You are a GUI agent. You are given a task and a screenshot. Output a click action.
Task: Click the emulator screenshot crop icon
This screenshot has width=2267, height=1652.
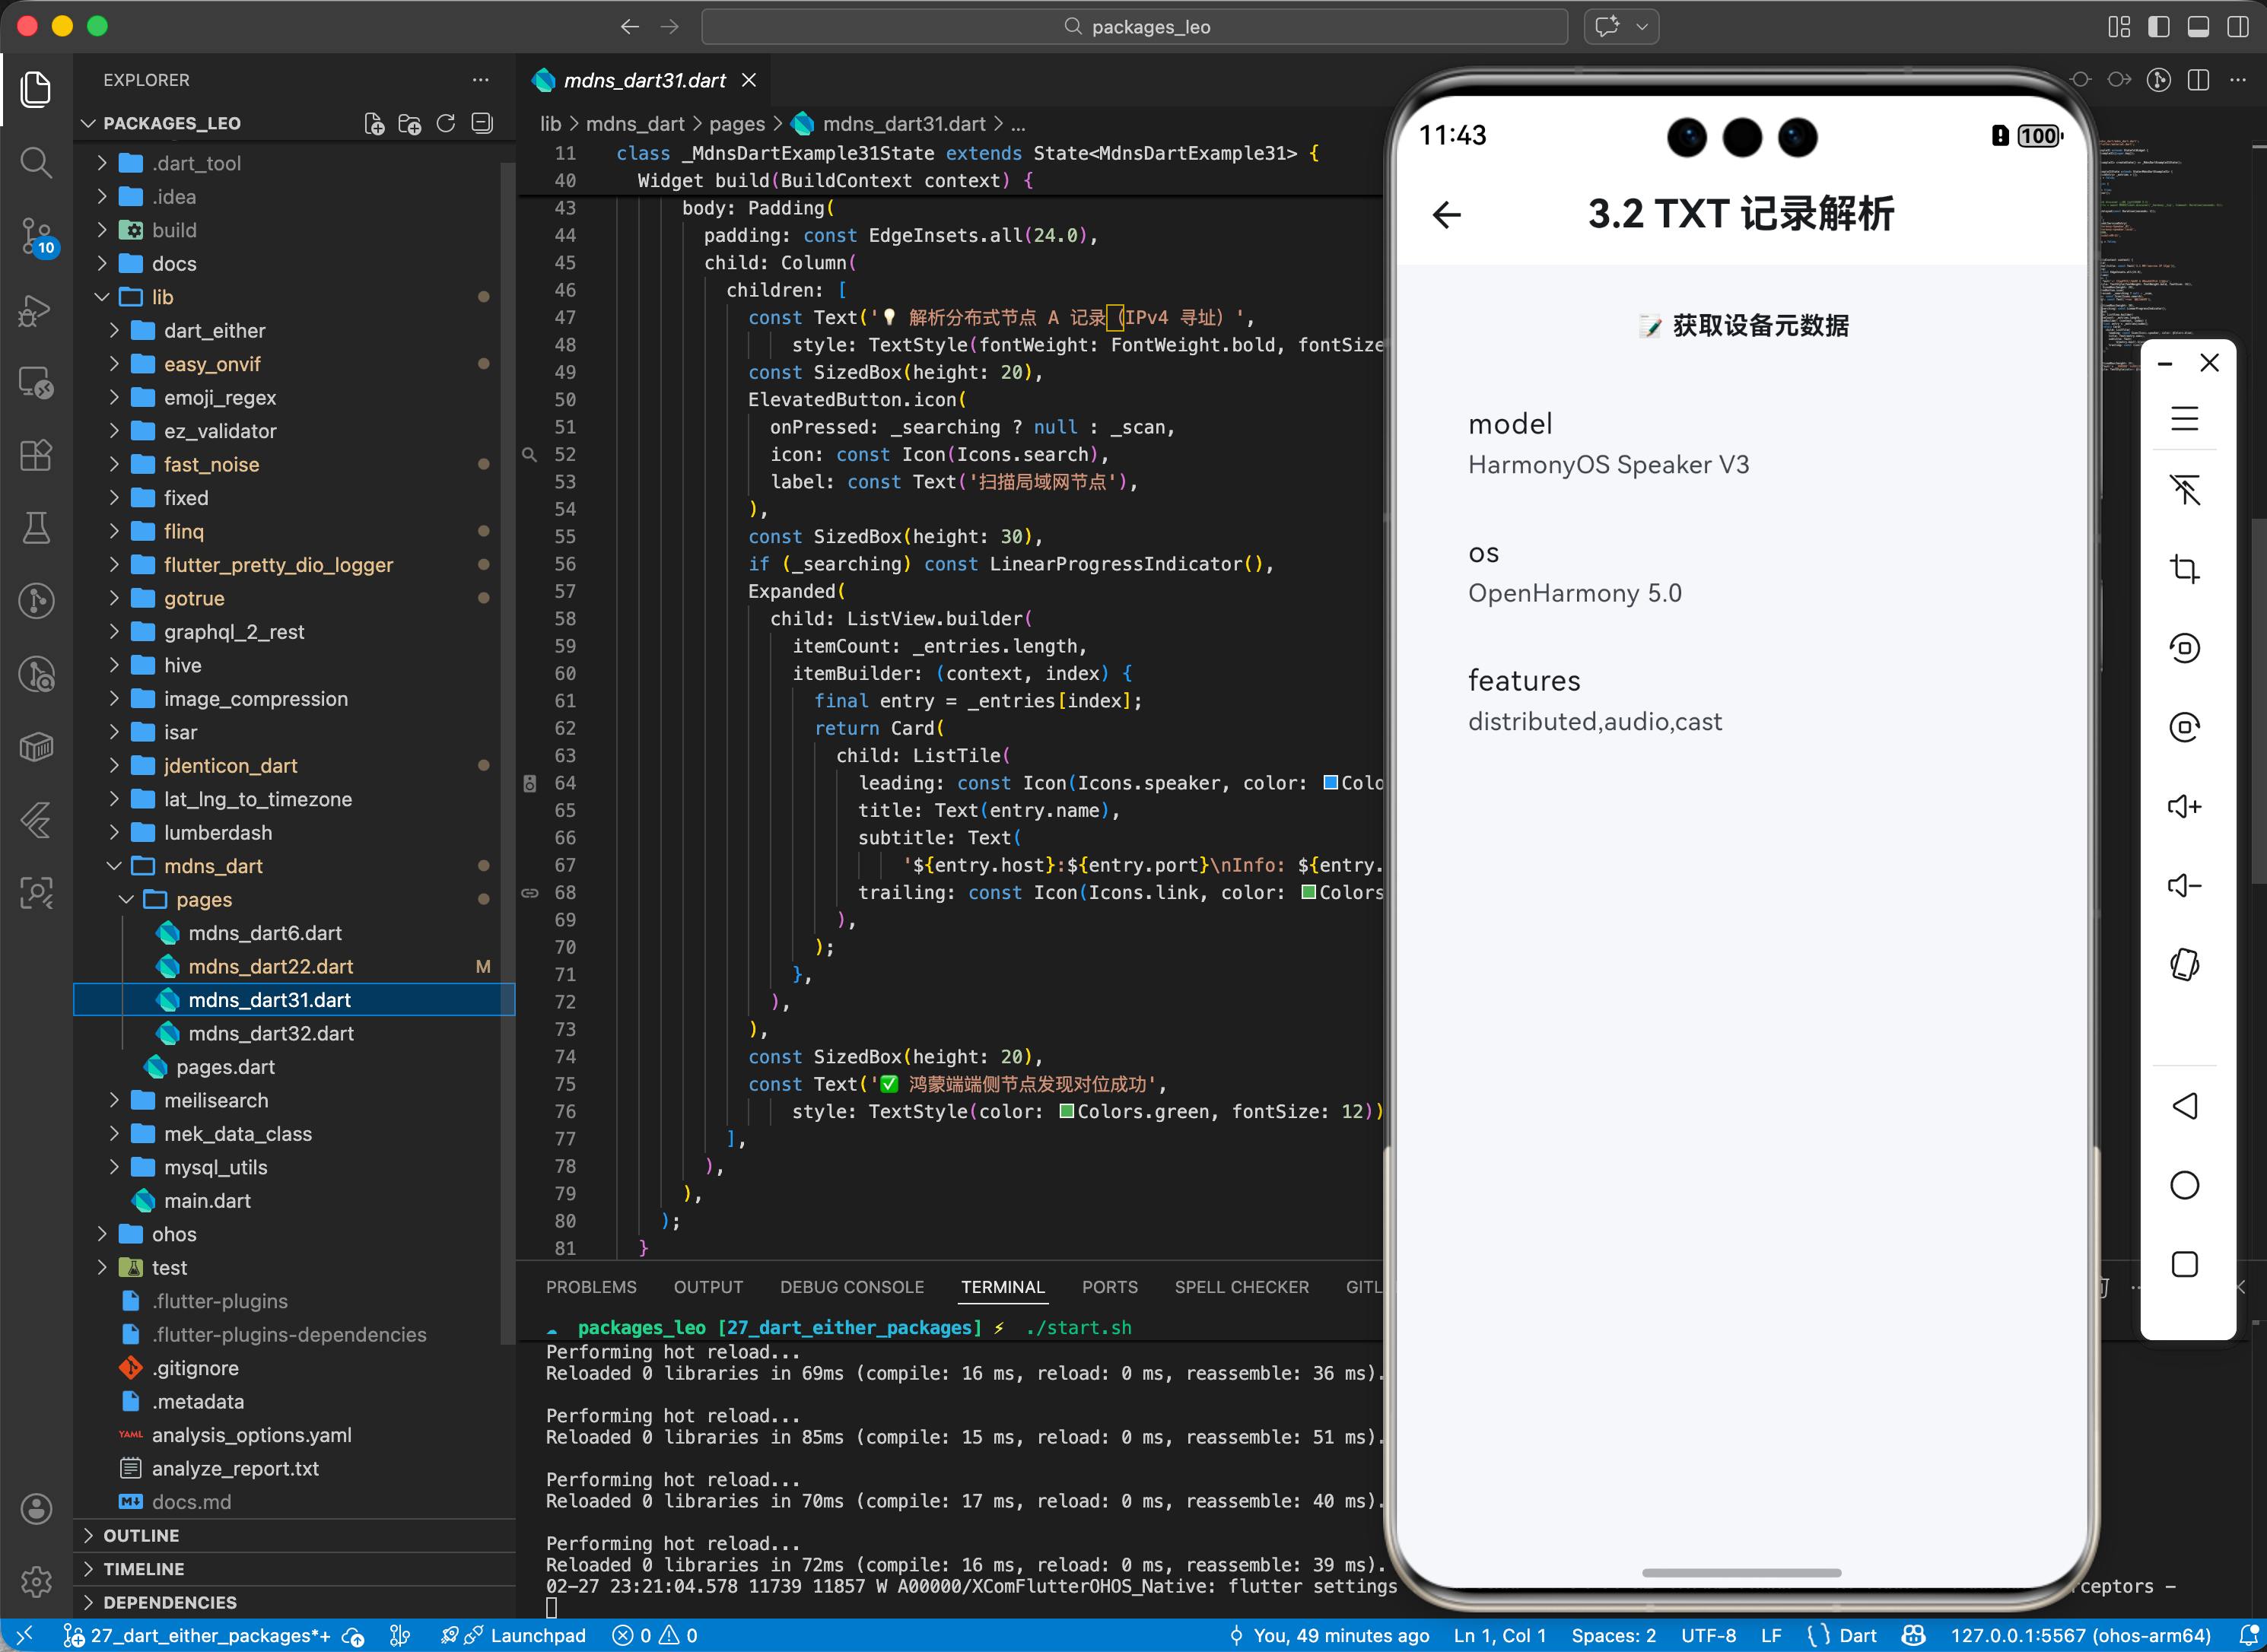point(2184,569)
